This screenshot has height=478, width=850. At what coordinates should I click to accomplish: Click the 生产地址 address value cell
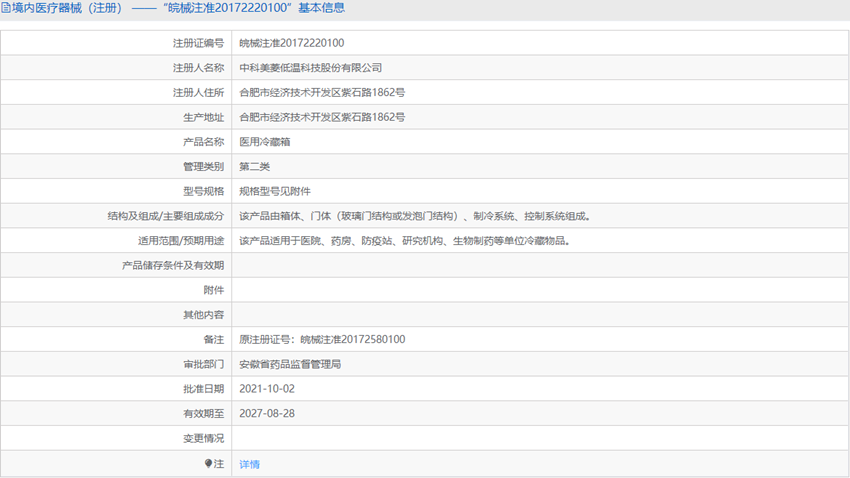(540, 117)
